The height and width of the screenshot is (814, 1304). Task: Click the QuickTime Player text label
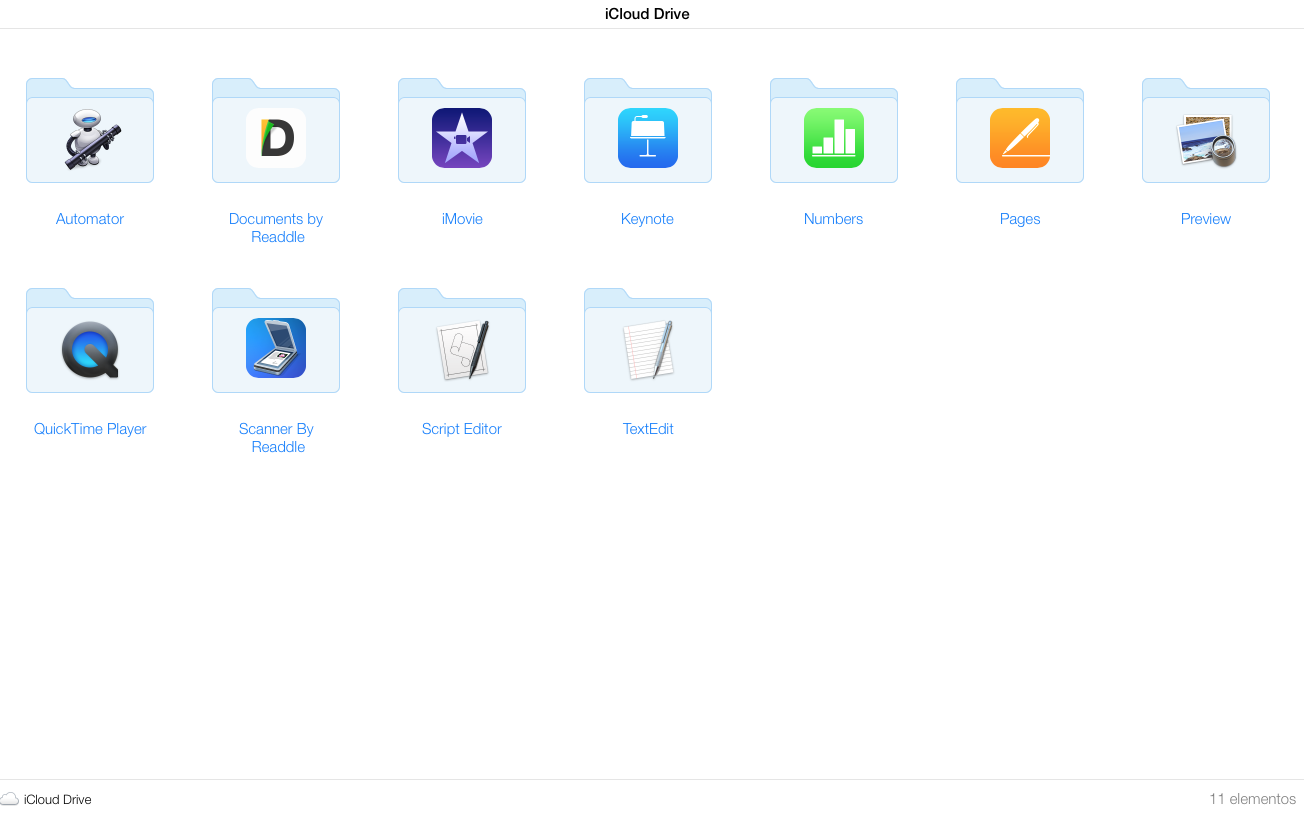90,429
